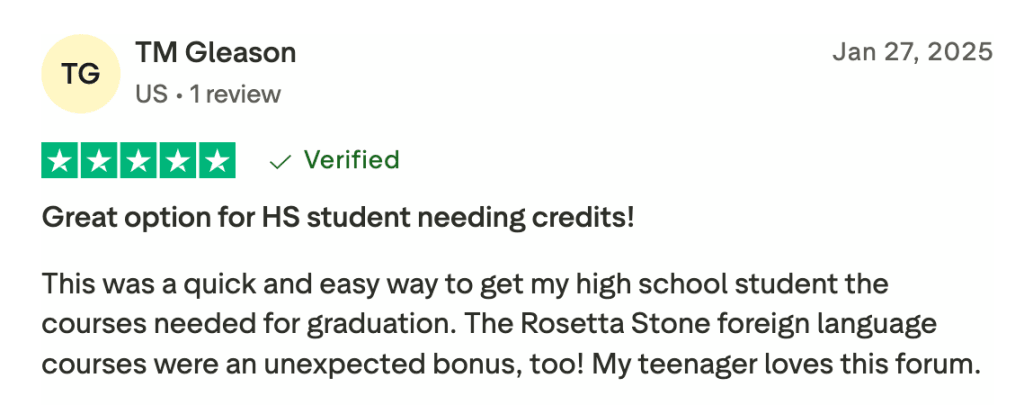Select the second green rating star
The width and height of the screenshot is (1024, 405).
[99, 161]
